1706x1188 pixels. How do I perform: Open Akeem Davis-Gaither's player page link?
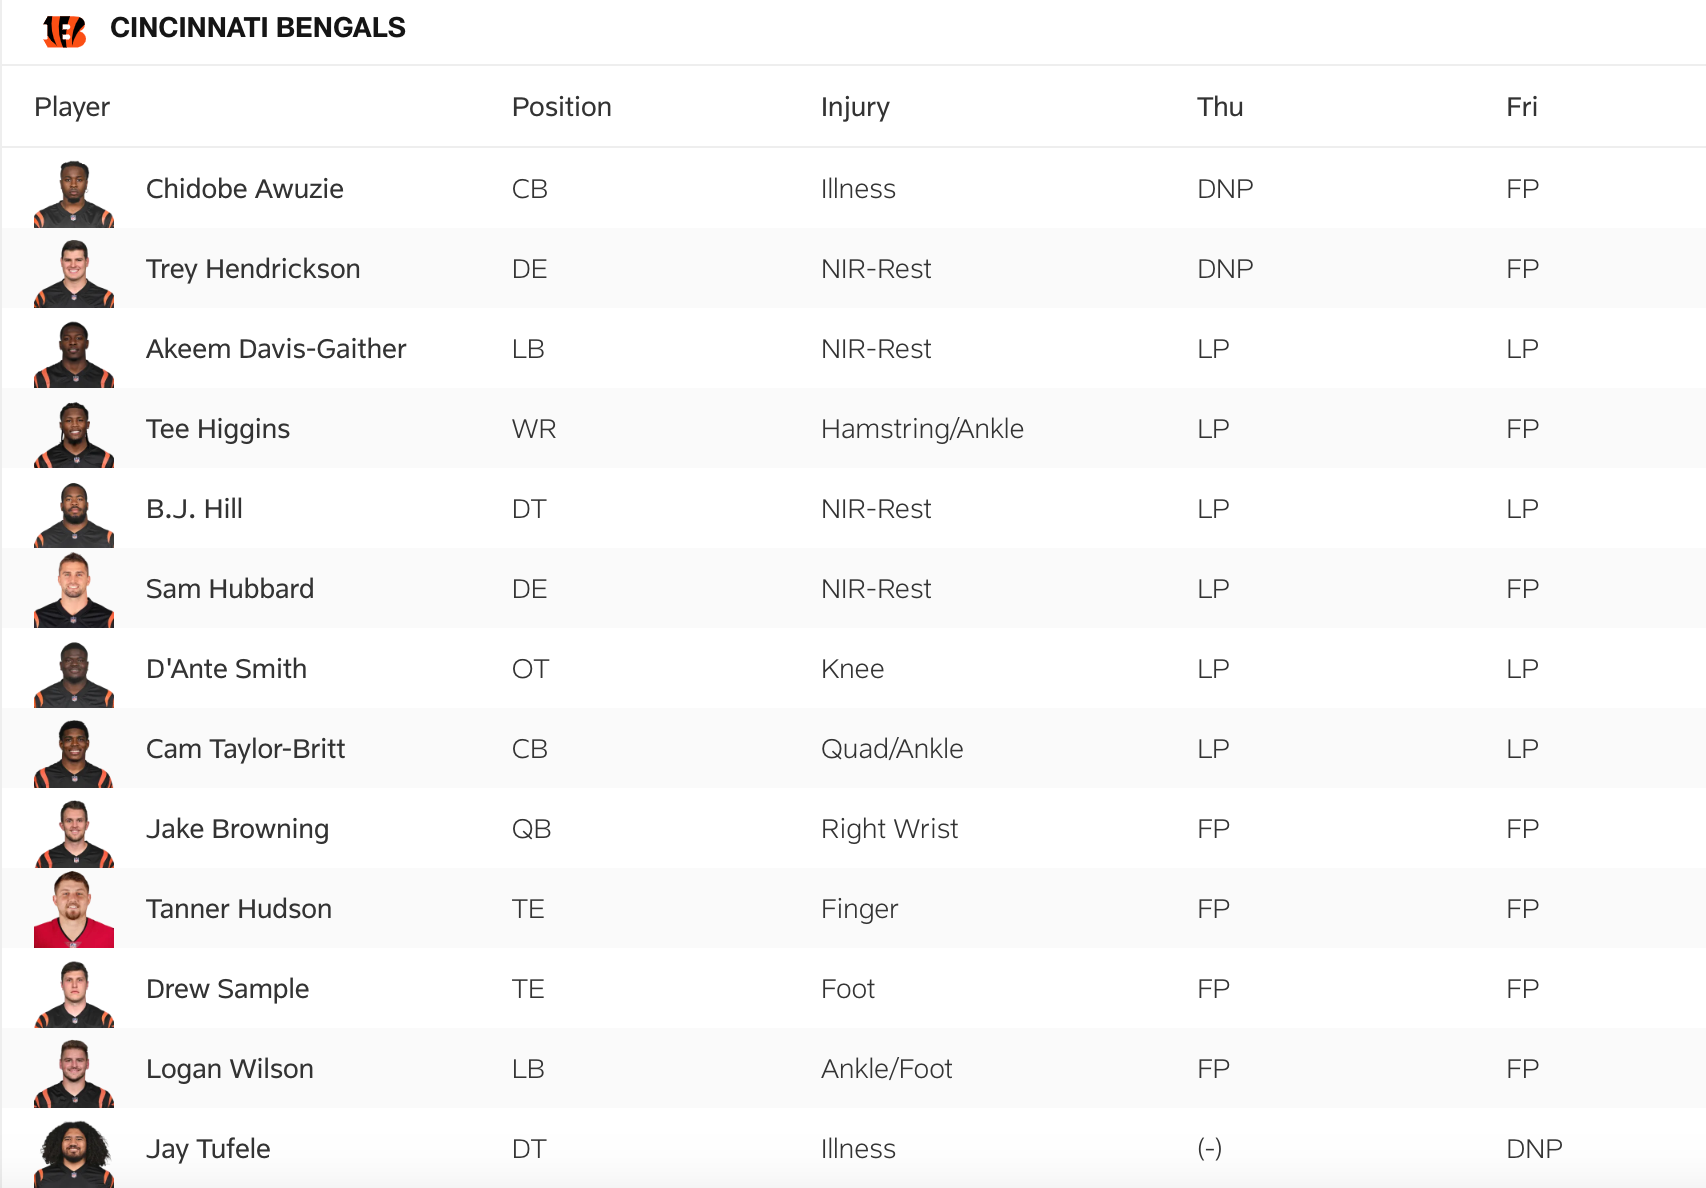(x=276, y=349)
